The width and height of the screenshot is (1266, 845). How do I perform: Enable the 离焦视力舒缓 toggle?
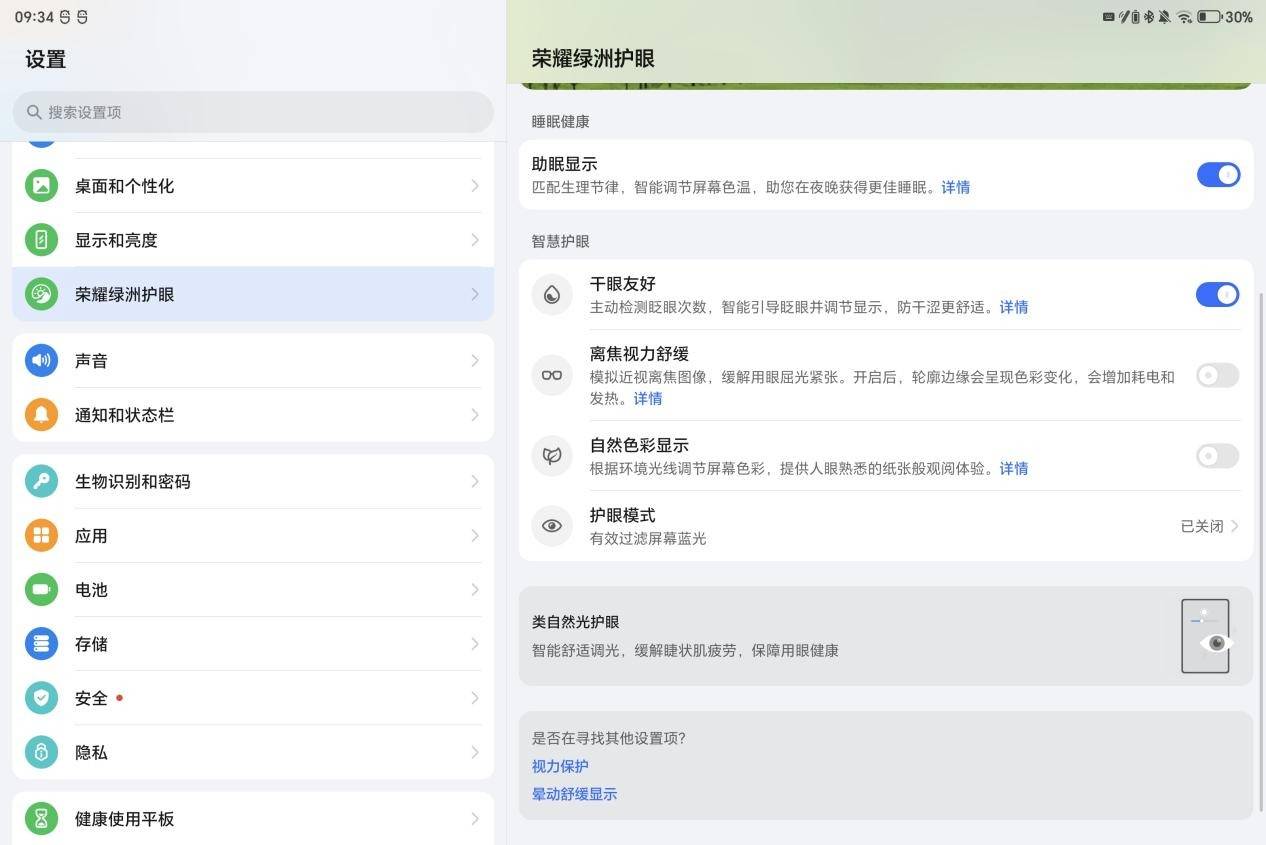pos(1217,376)
